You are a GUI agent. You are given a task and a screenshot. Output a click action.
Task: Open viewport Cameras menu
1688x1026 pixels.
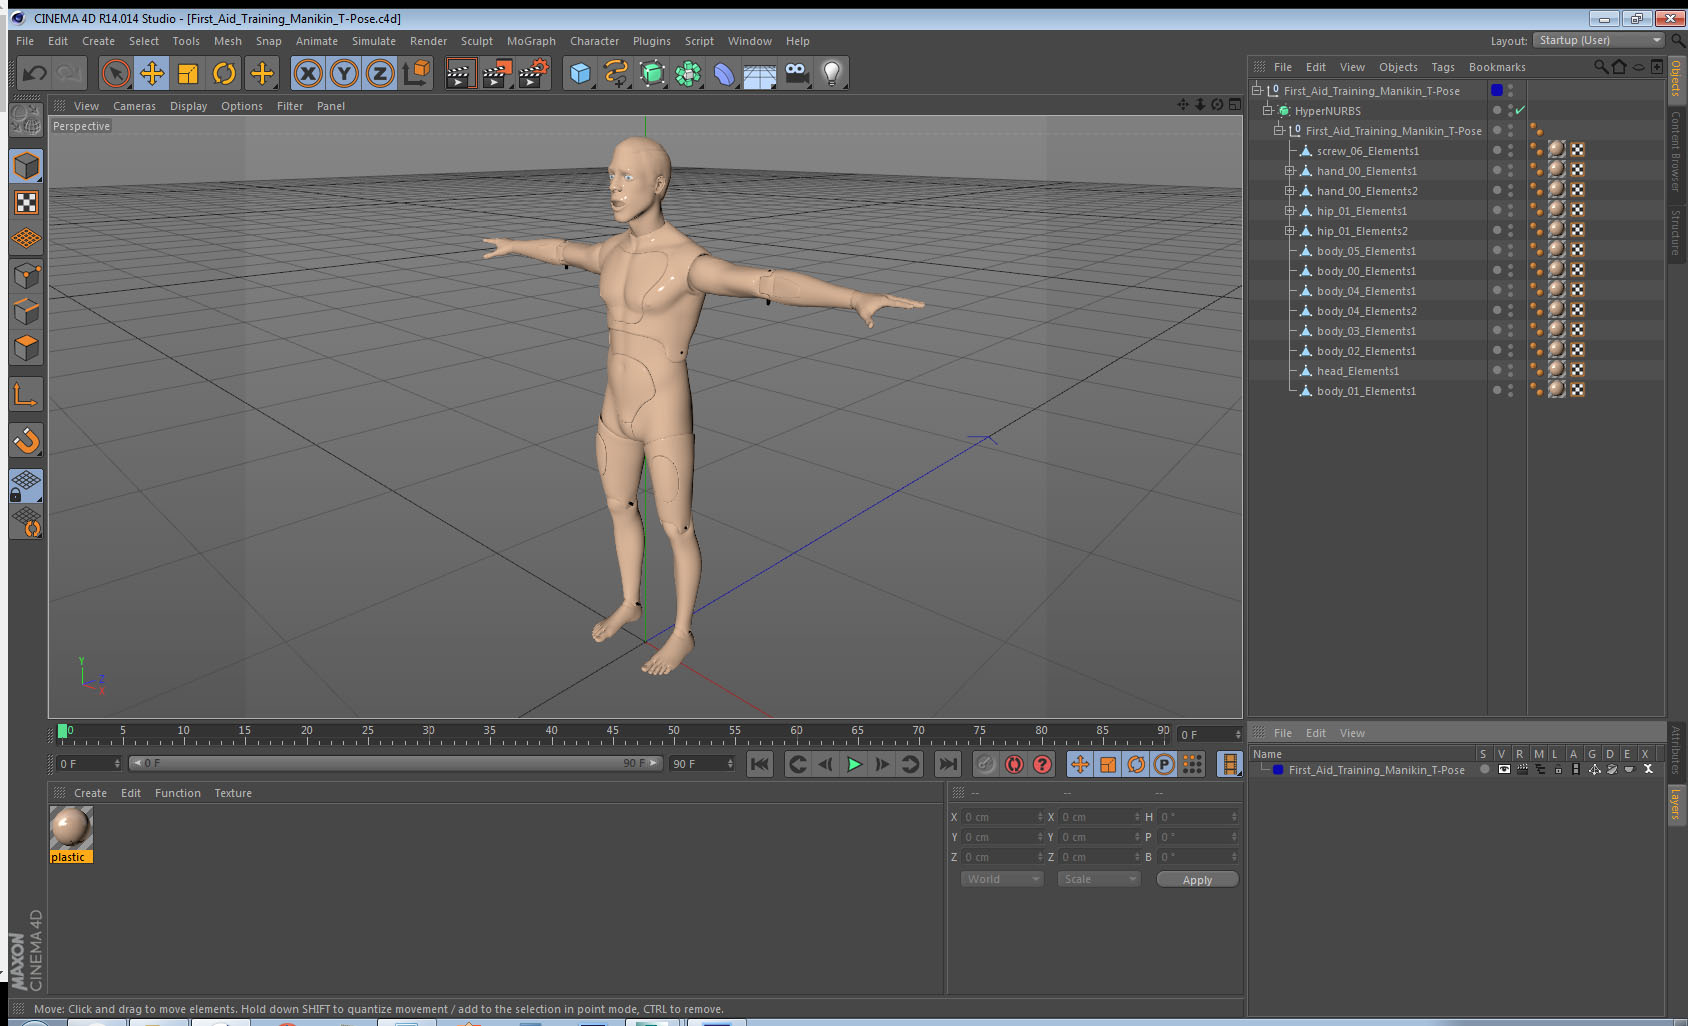[x=134, y=106]
